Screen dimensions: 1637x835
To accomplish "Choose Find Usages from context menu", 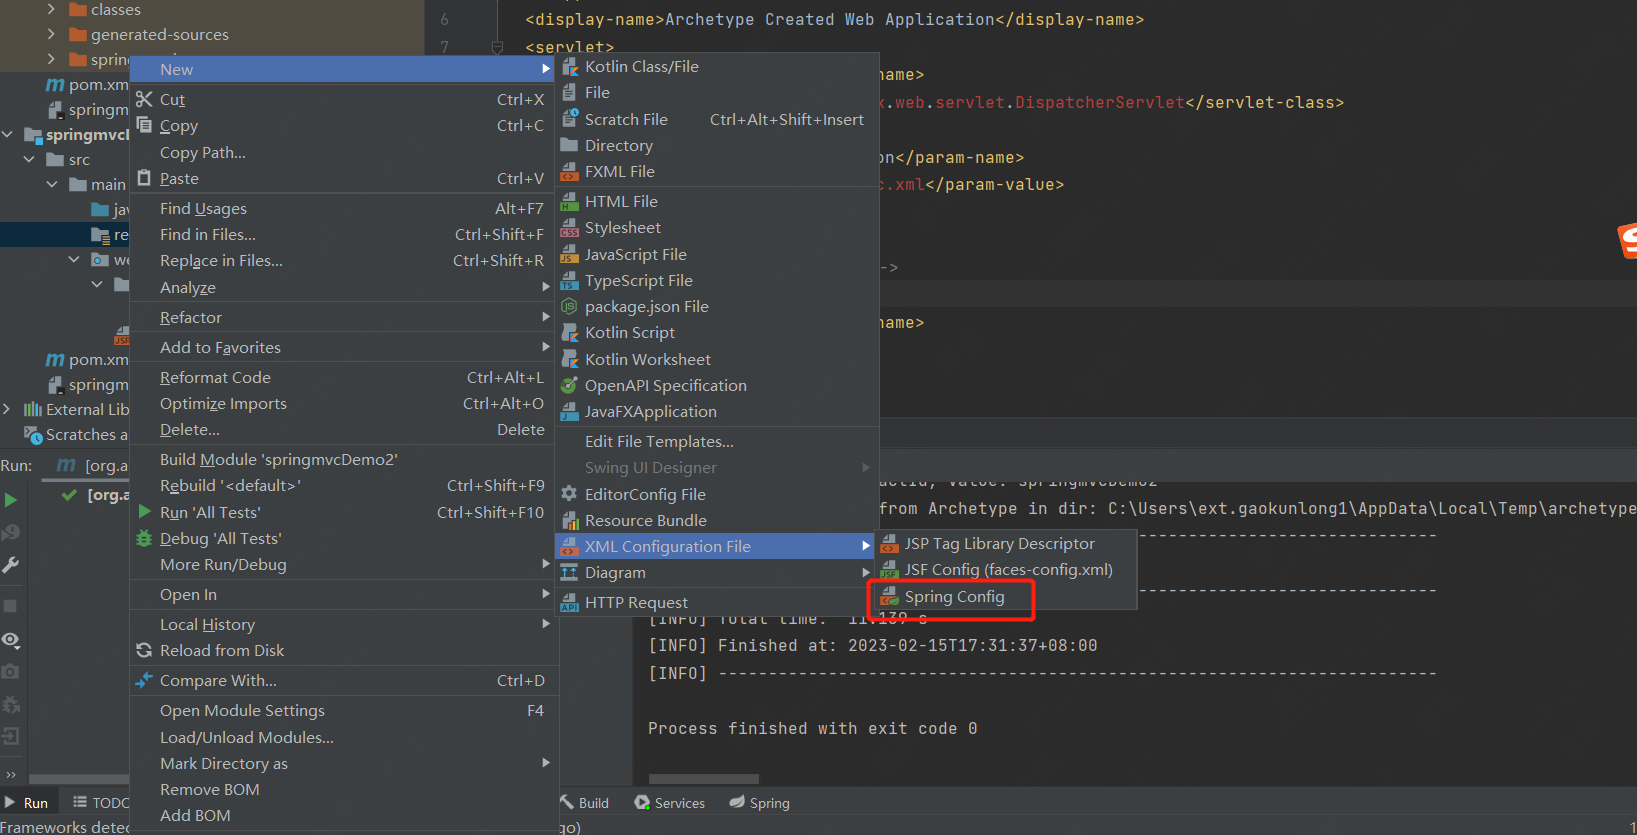I will 343,208.
